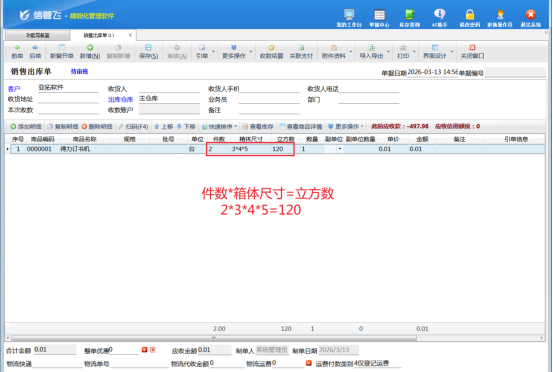This screenshot has height=372, width=553.
Task: Click the horizontal scrollbar below the table
Action: click(x=213, y=338)
